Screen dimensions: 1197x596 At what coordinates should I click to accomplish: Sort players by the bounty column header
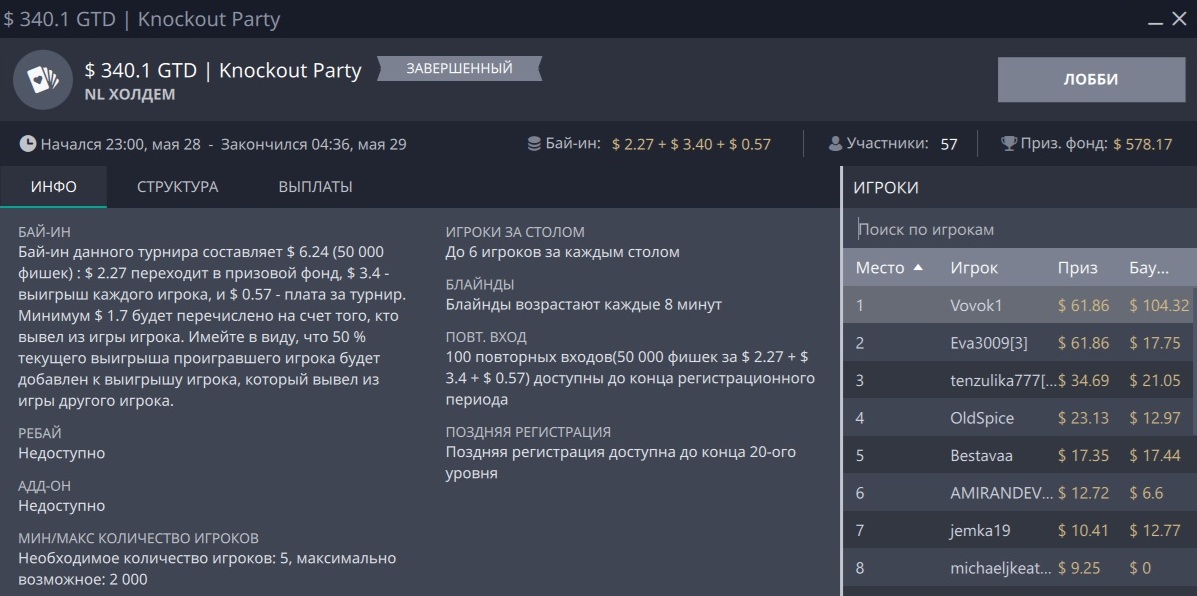(1149, 268)
